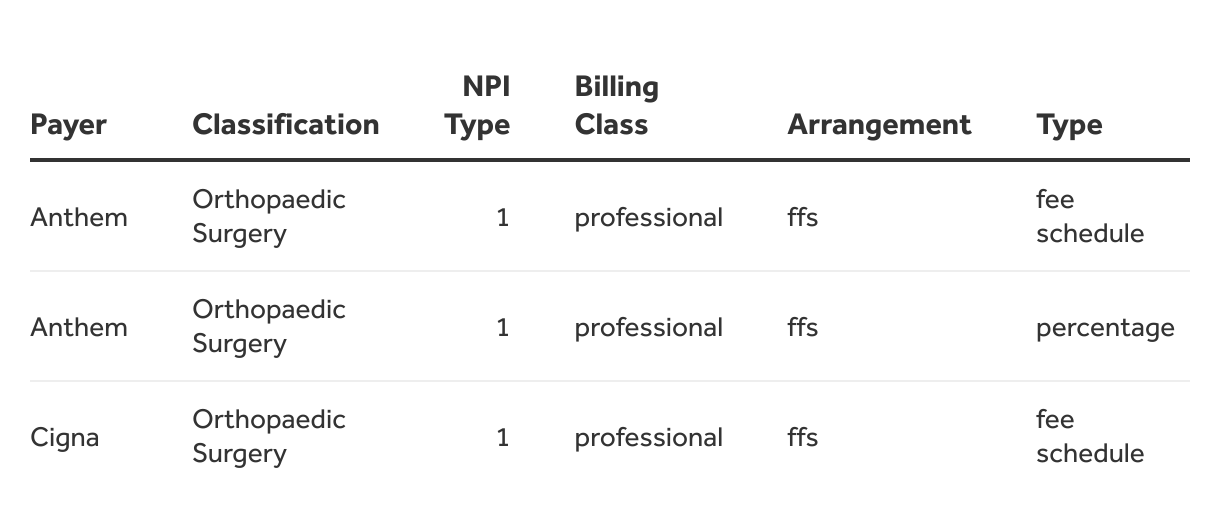Click the Payer column header
The width and height of the screenshot is (1220, 520).
tap(68, 125)
